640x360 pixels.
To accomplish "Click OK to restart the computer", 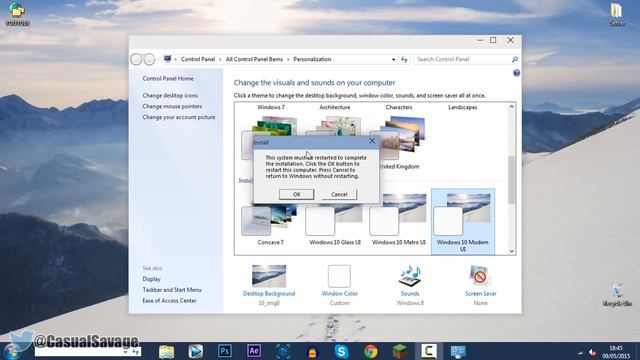I will pos(296,194).
